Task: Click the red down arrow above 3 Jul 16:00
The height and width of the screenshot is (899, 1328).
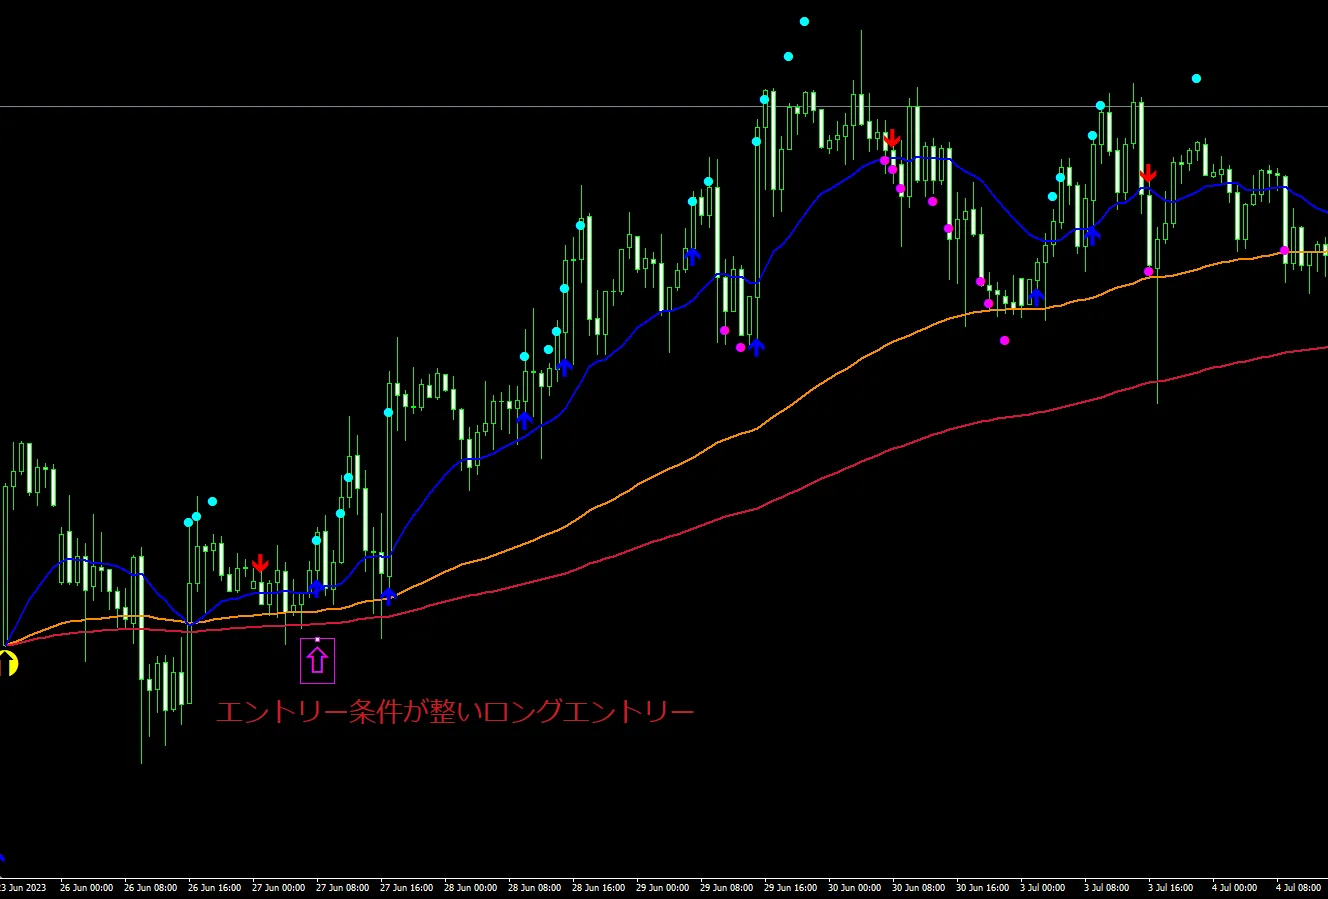Action: tap(1148, 175)
